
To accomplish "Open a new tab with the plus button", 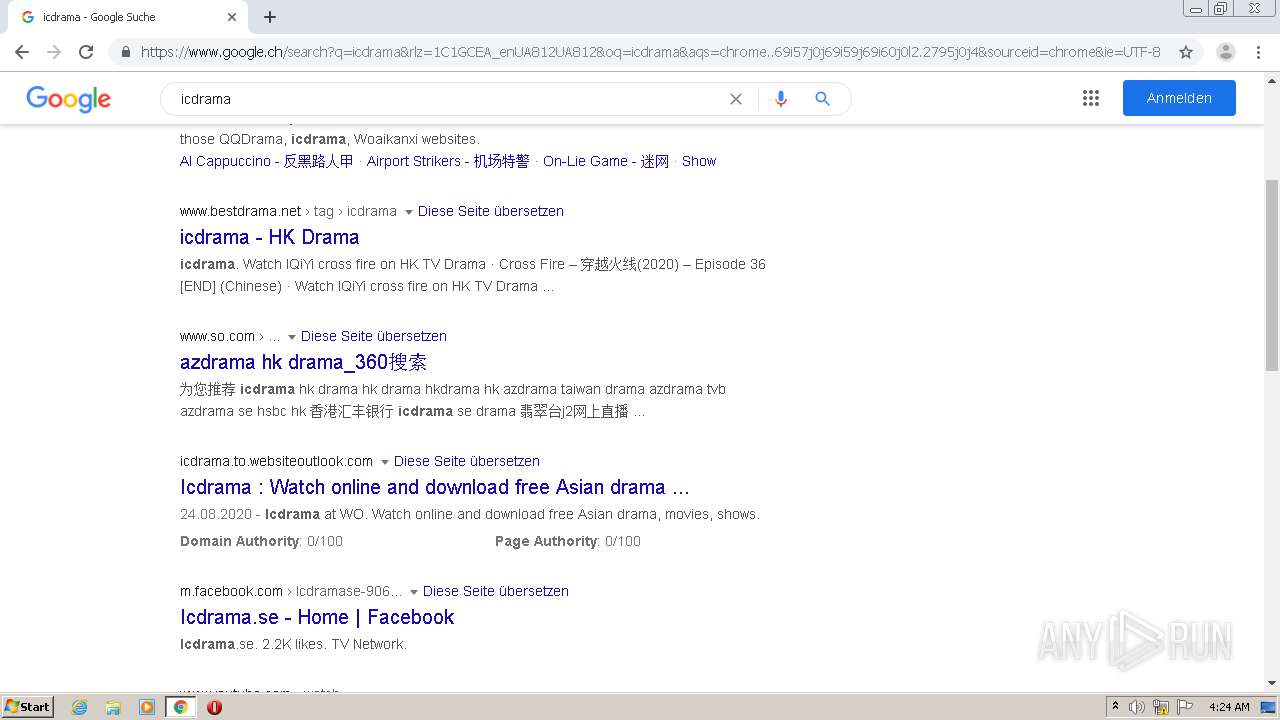I will 270,17.
